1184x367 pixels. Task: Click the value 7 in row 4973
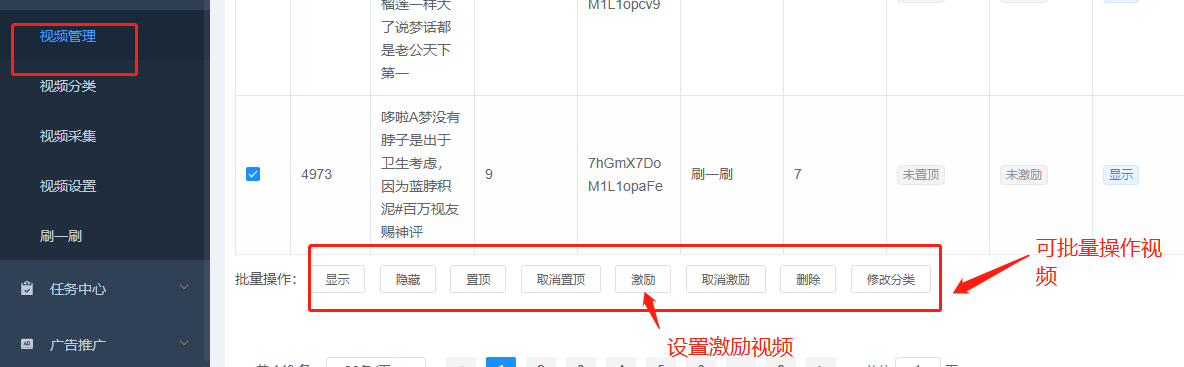click(797, 174)
